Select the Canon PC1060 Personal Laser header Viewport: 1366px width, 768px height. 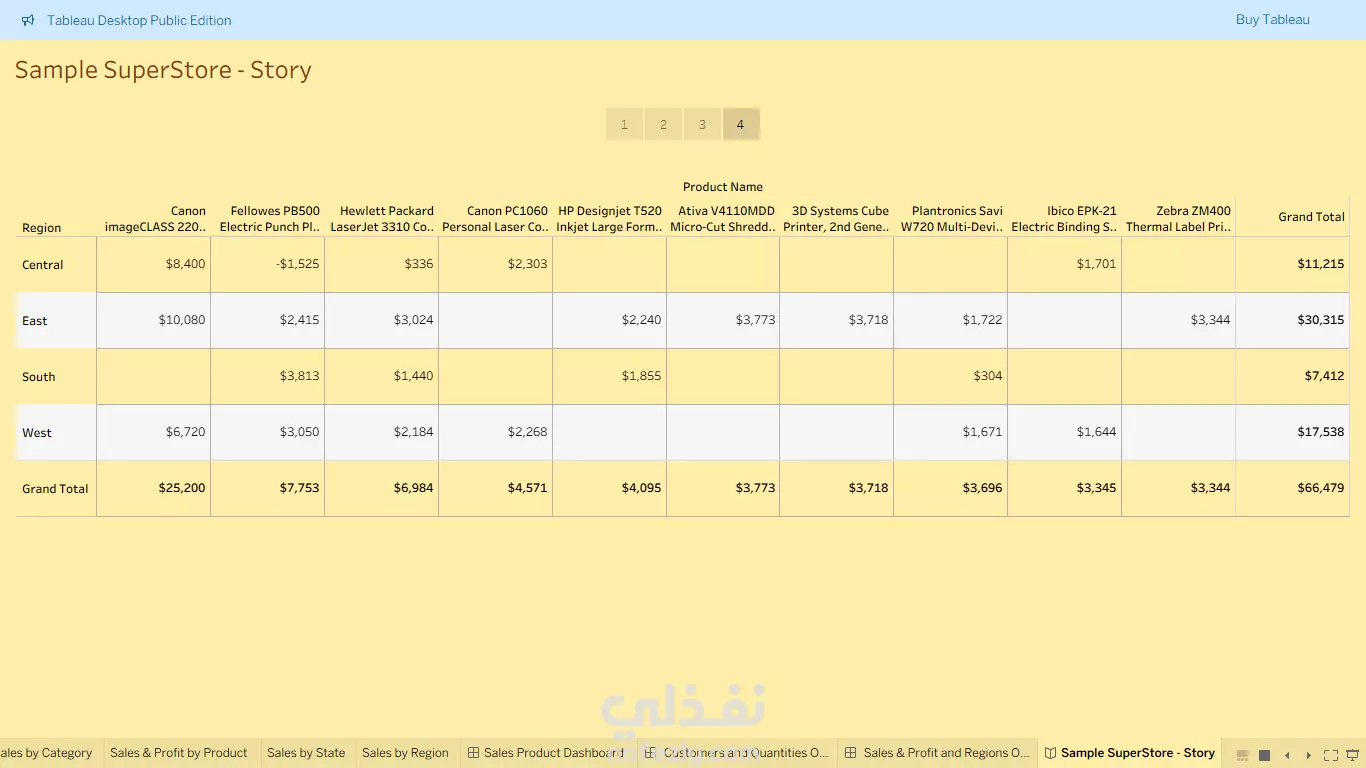pos(496,219)
